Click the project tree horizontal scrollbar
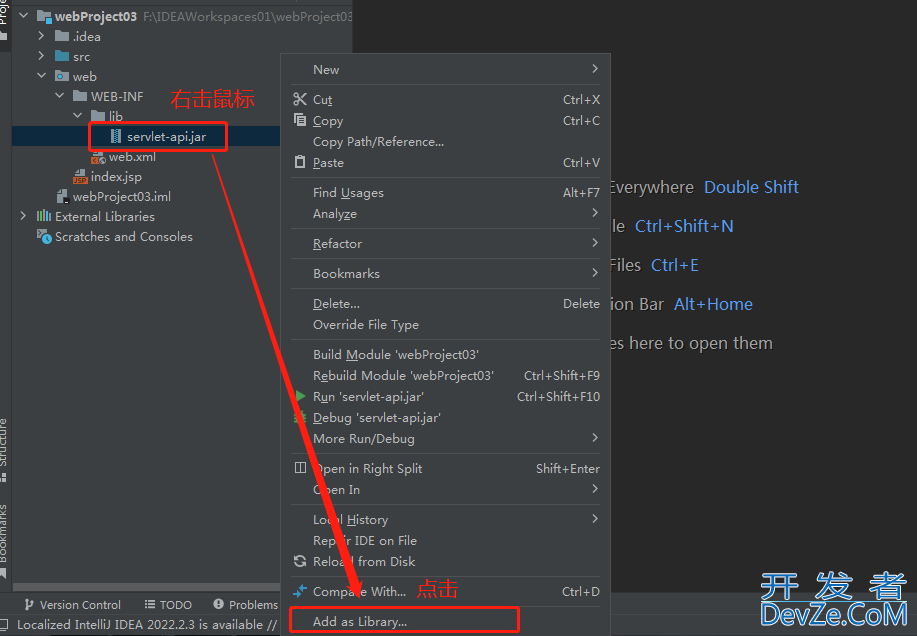Image resolution: width=917 pixels, height=636 pixels. point(146,587)
